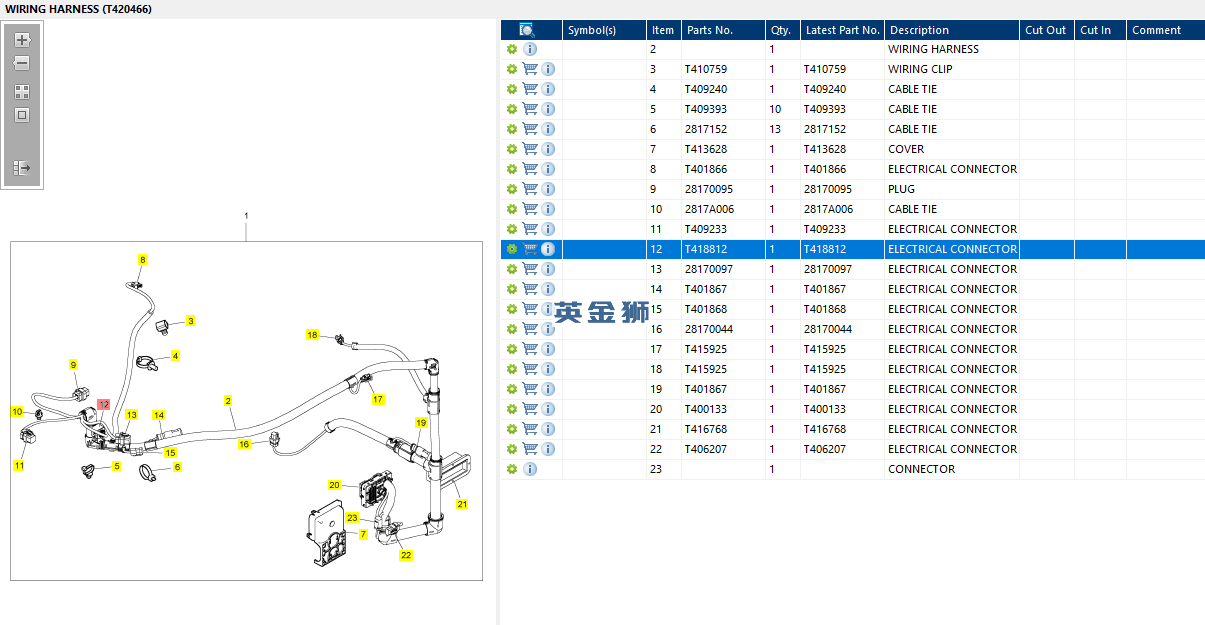Click quantity 10 for CABLE TIE T409393

[x=775, y=109]
